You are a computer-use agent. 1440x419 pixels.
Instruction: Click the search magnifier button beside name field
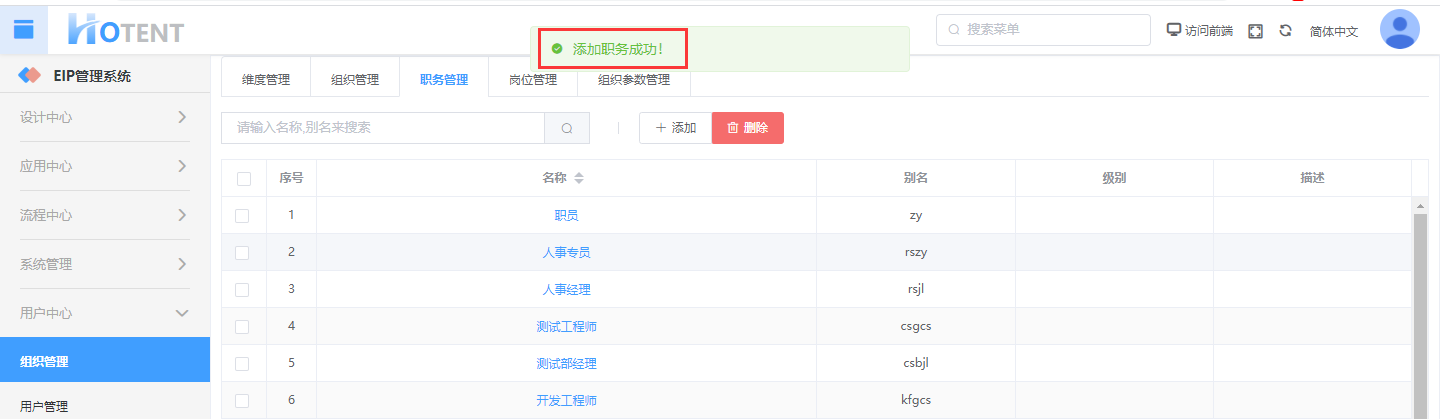coord(567,128)
